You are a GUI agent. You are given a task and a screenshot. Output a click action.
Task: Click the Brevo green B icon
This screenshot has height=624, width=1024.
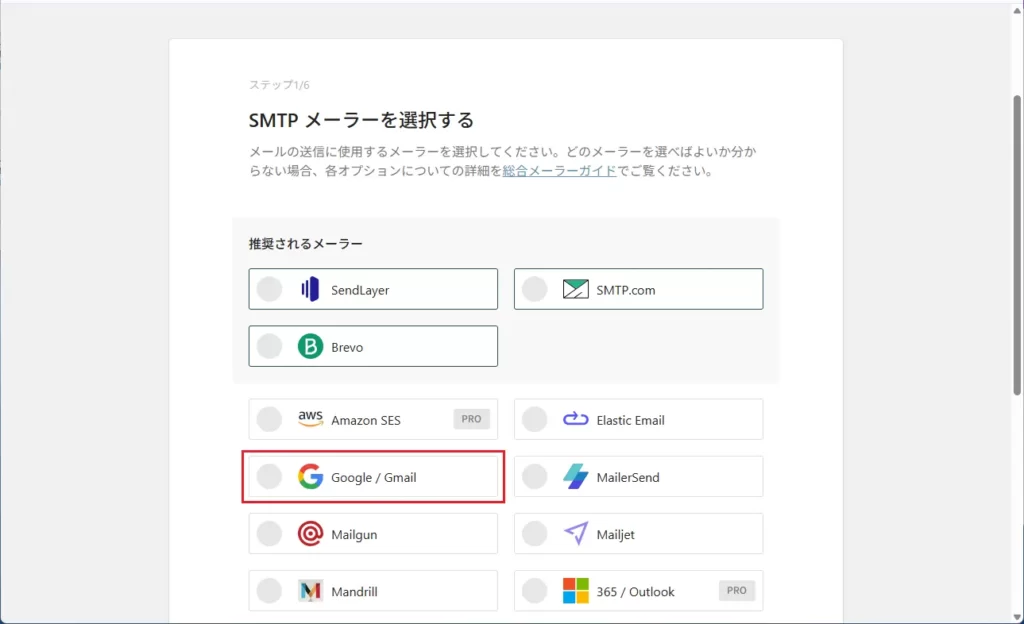coord(310,346)
